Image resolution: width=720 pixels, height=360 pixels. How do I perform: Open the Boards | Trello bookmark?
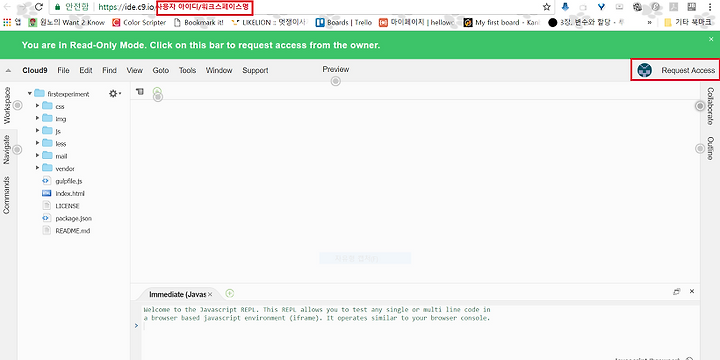pos(343,22)
